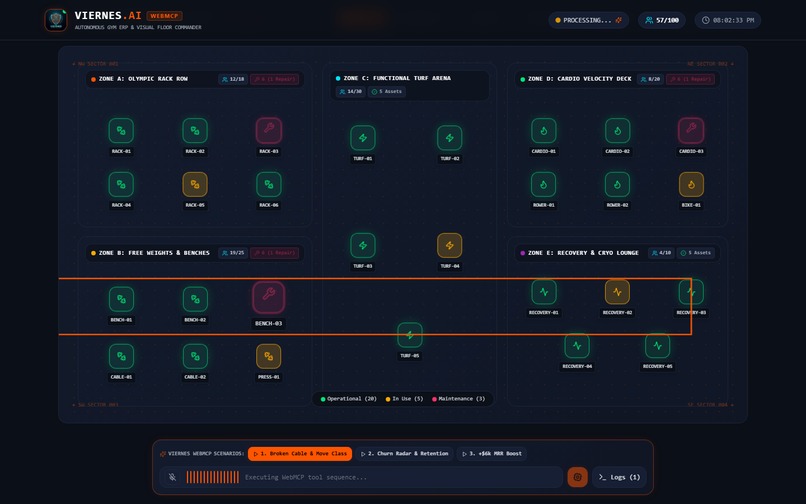Click the Maintenance (3) legend entry
Viewport: 806px width, 504px height.
click(x=459, y=399)
